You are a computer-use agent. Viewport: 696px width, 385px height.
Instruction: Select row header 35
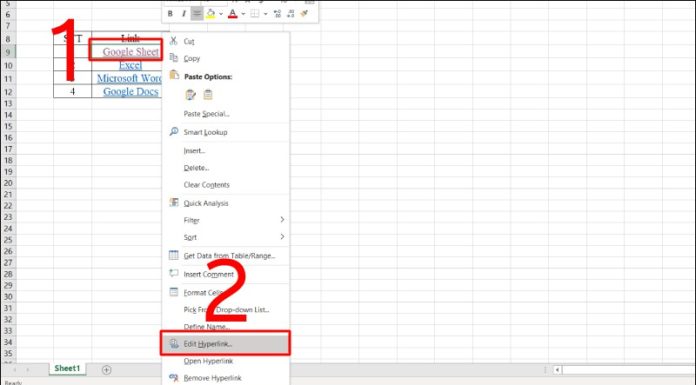point(8,353)
